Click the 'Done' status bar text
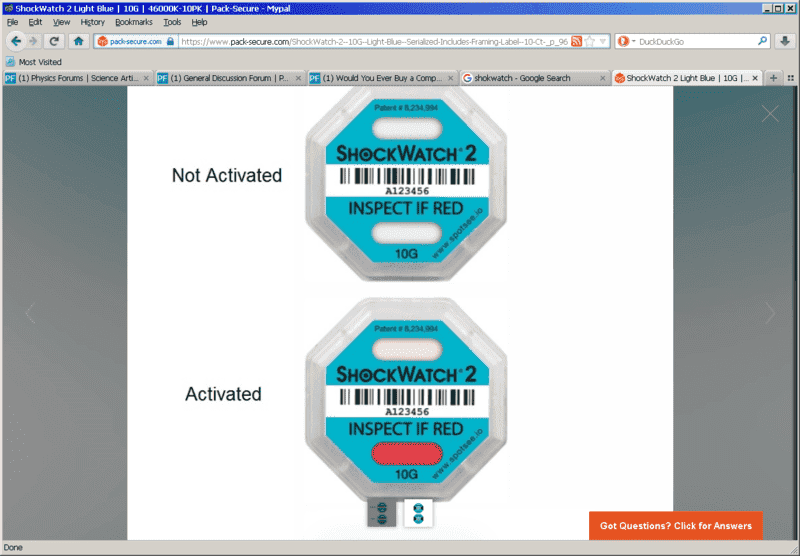Viewport: 800px width, 556px height. tap(13, 547)
